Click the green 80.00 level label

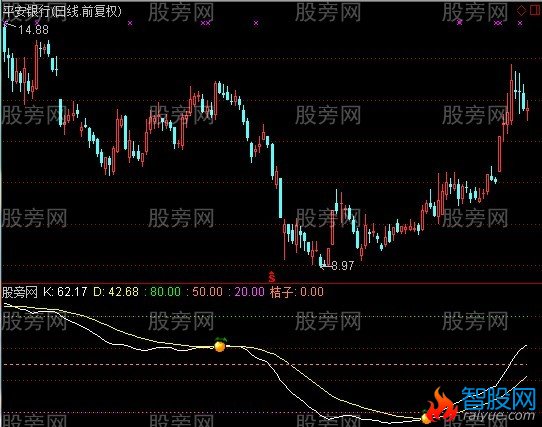click(165, 292)
